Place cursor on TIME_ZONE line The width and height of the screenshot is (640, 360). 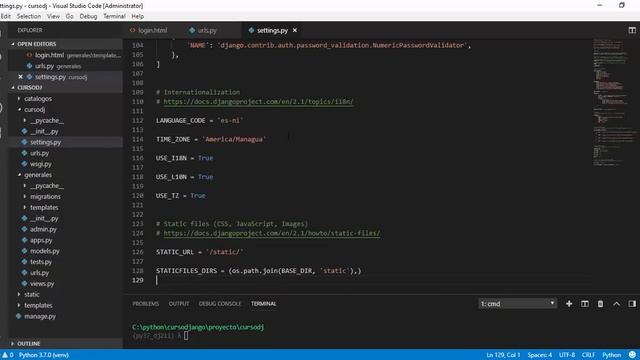pyautogui.click(x=211, y=140)
